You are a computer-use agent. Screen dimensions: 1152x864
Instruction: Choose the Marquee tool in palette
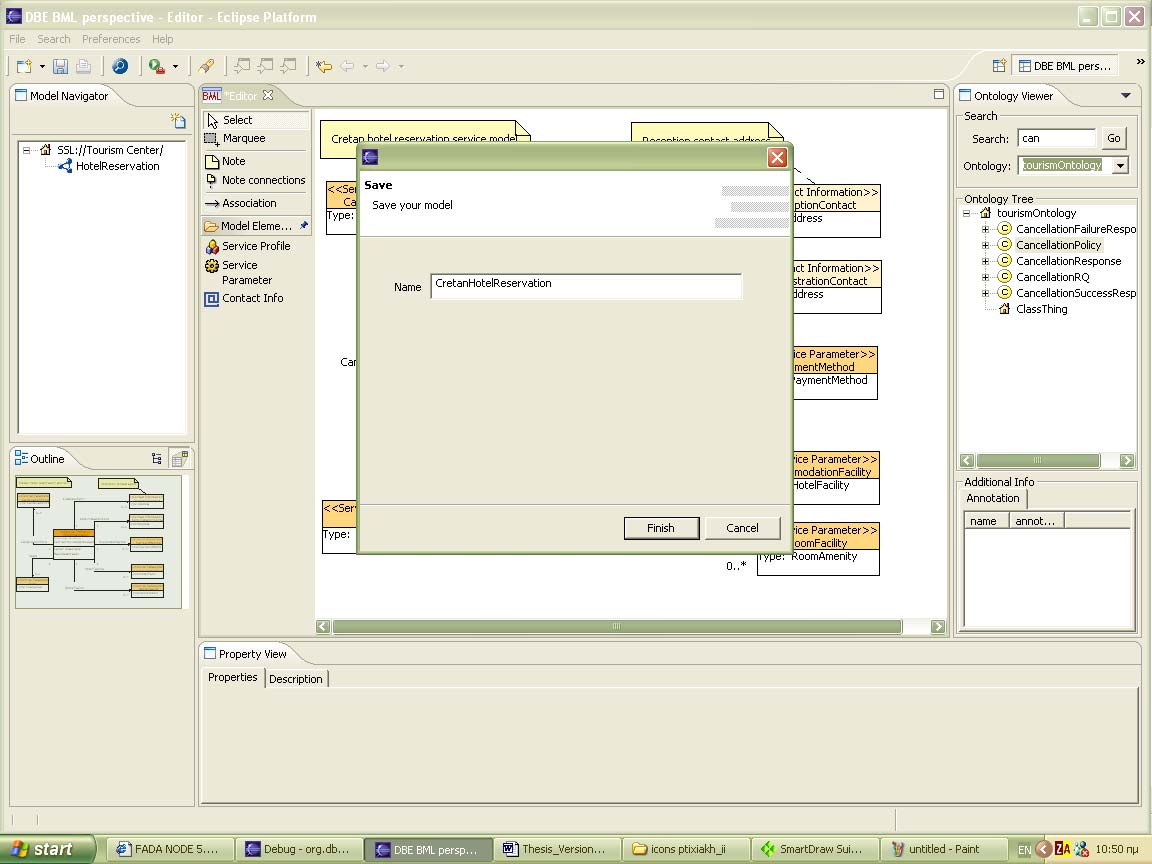point(256,138)
